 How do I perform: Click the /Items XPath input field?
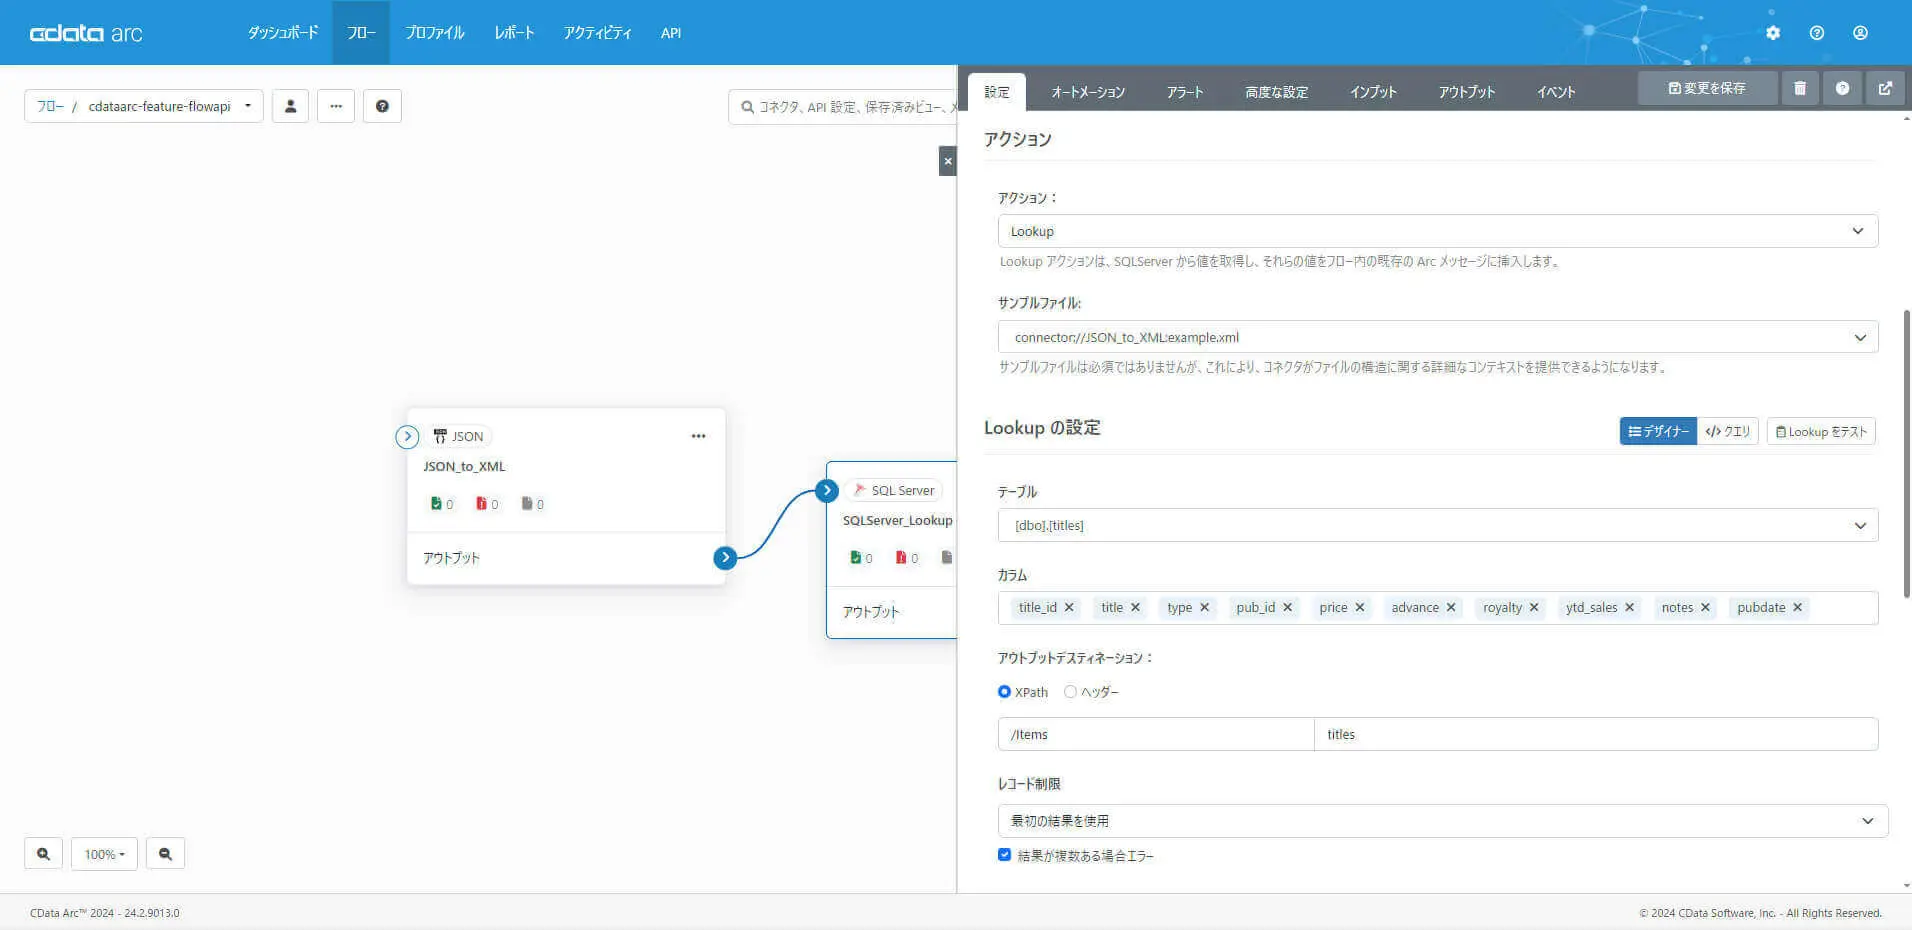[1156, 734]
